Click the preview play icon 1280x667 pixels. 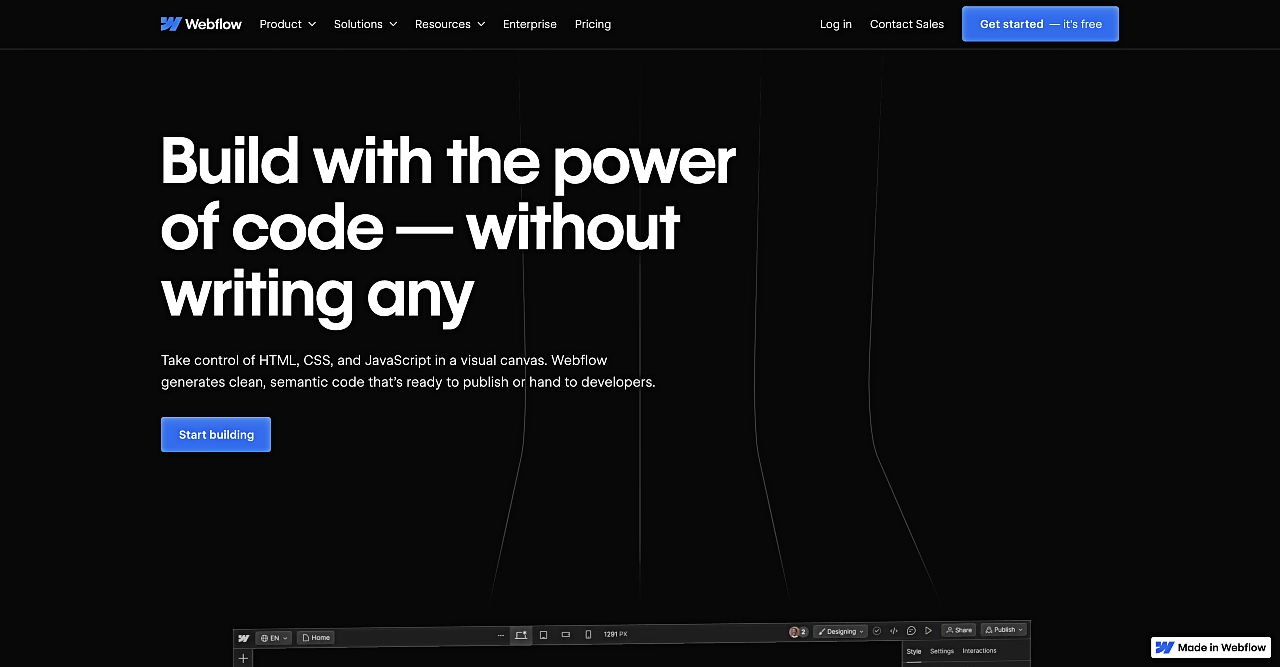pos(928,630)
